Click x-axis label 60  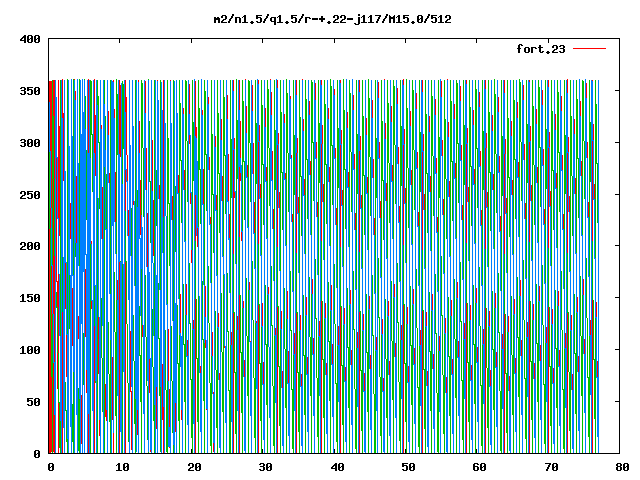pyautogui.click(x=480, y=467)
